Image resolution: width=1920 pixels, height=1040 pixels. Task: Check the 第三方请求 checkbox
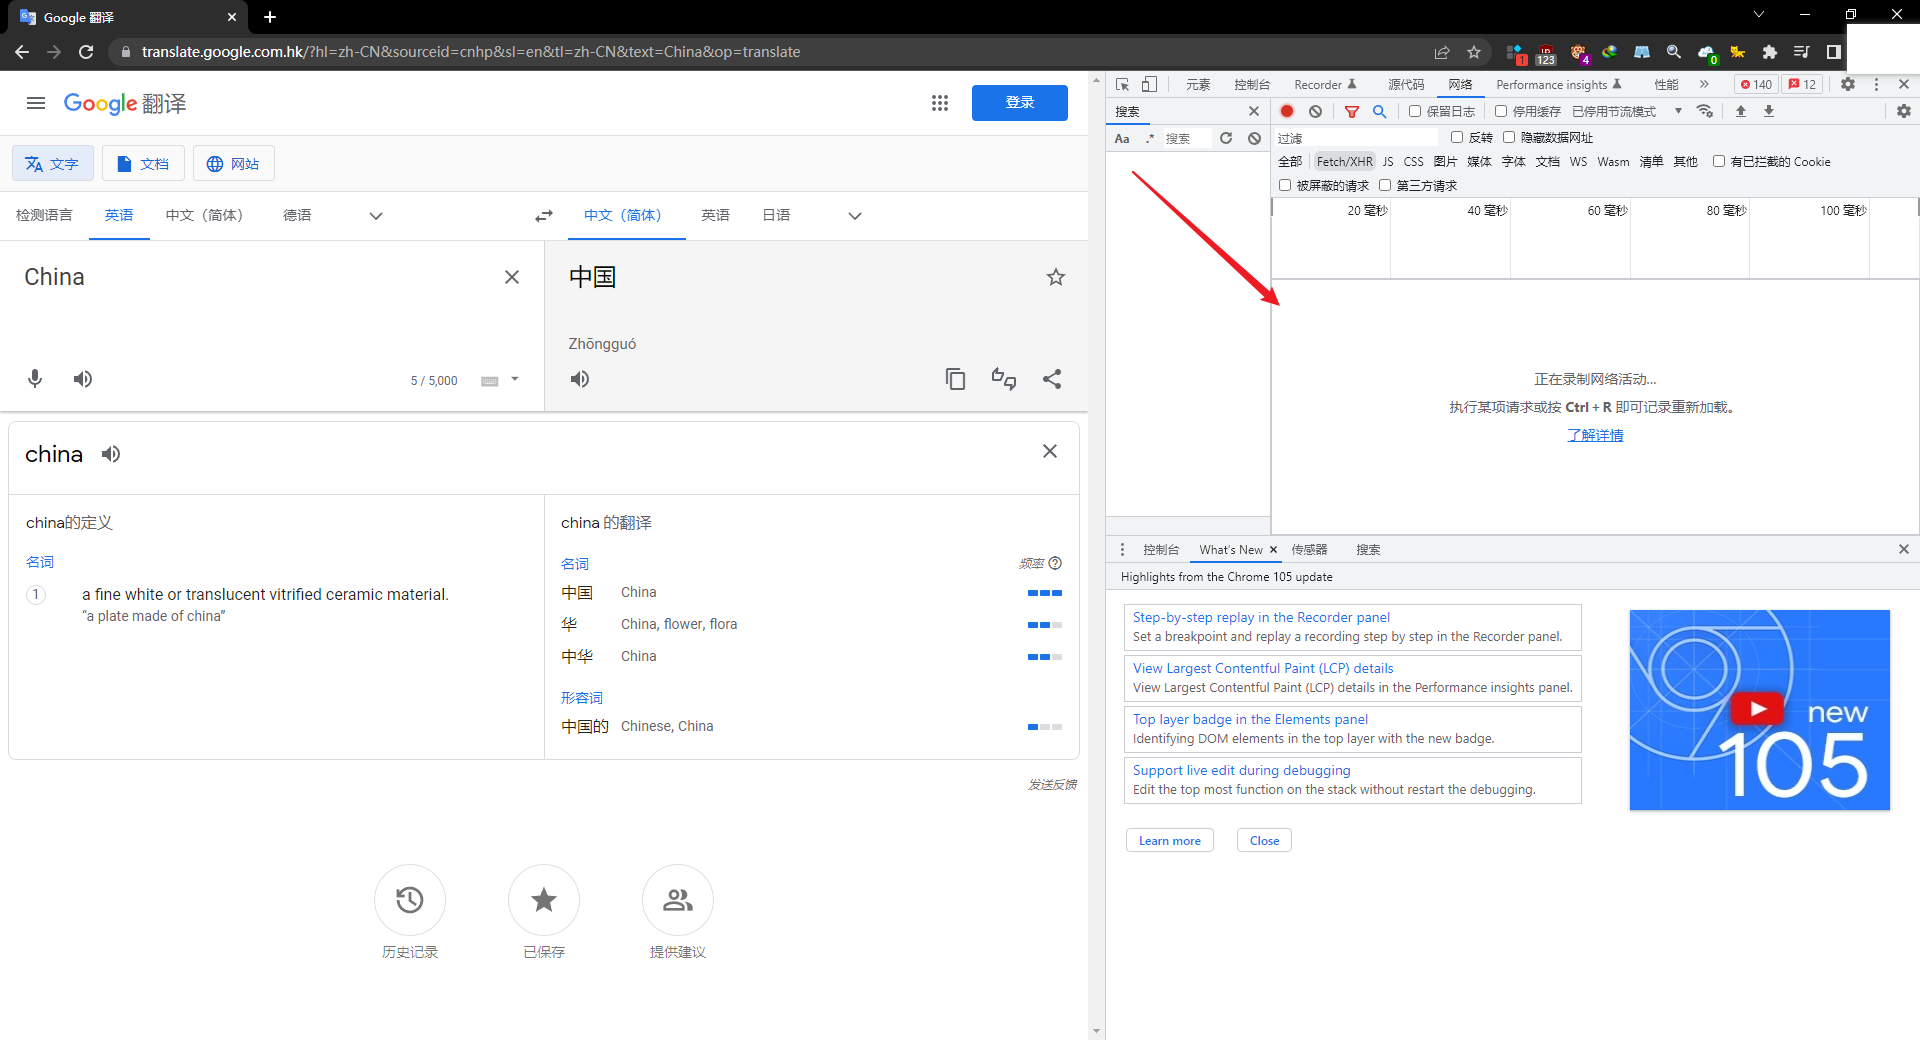(x=1385, y=185)
